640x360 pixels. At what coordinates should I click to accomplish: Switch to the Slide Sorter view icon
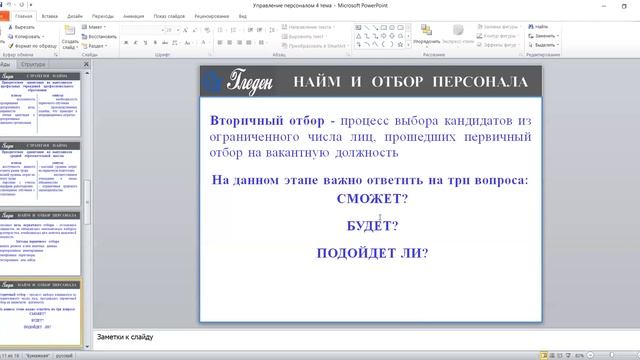(x=552, y=356)
